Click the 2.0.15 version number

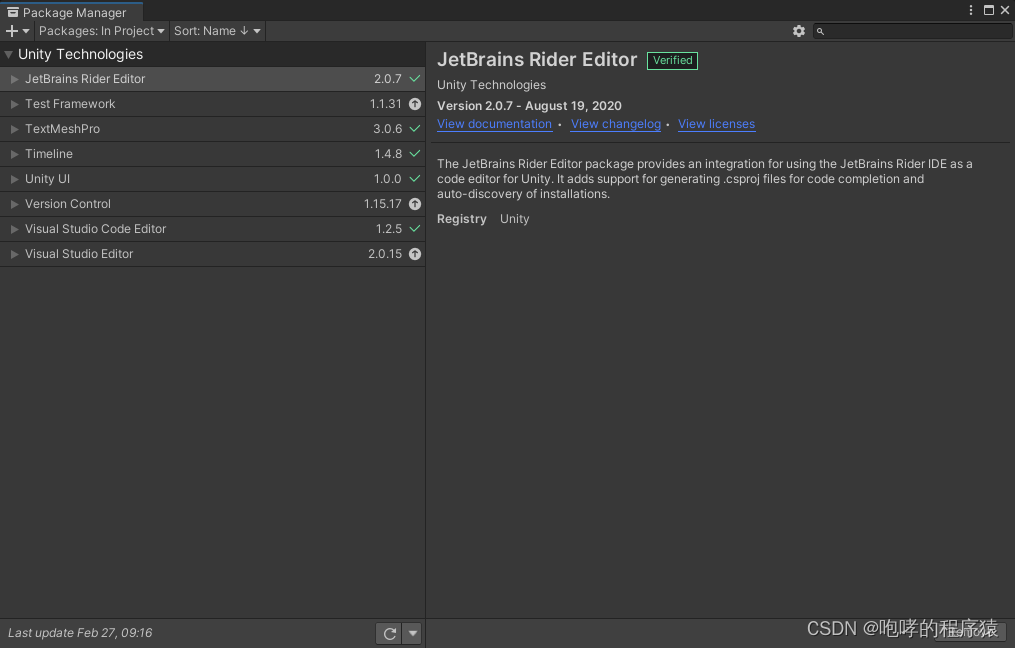[385, 254]
